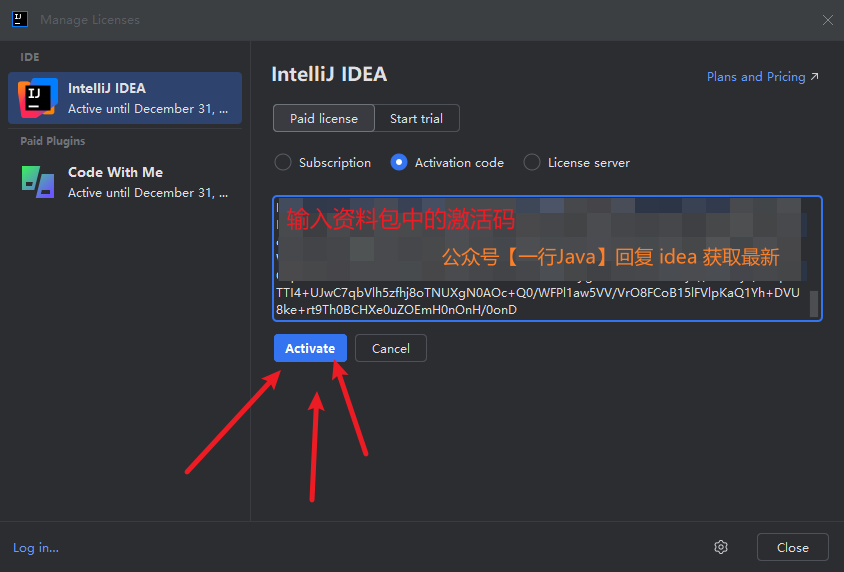Click the Close button at bottom right
The image size is (844, 572).
coord(792,547)
